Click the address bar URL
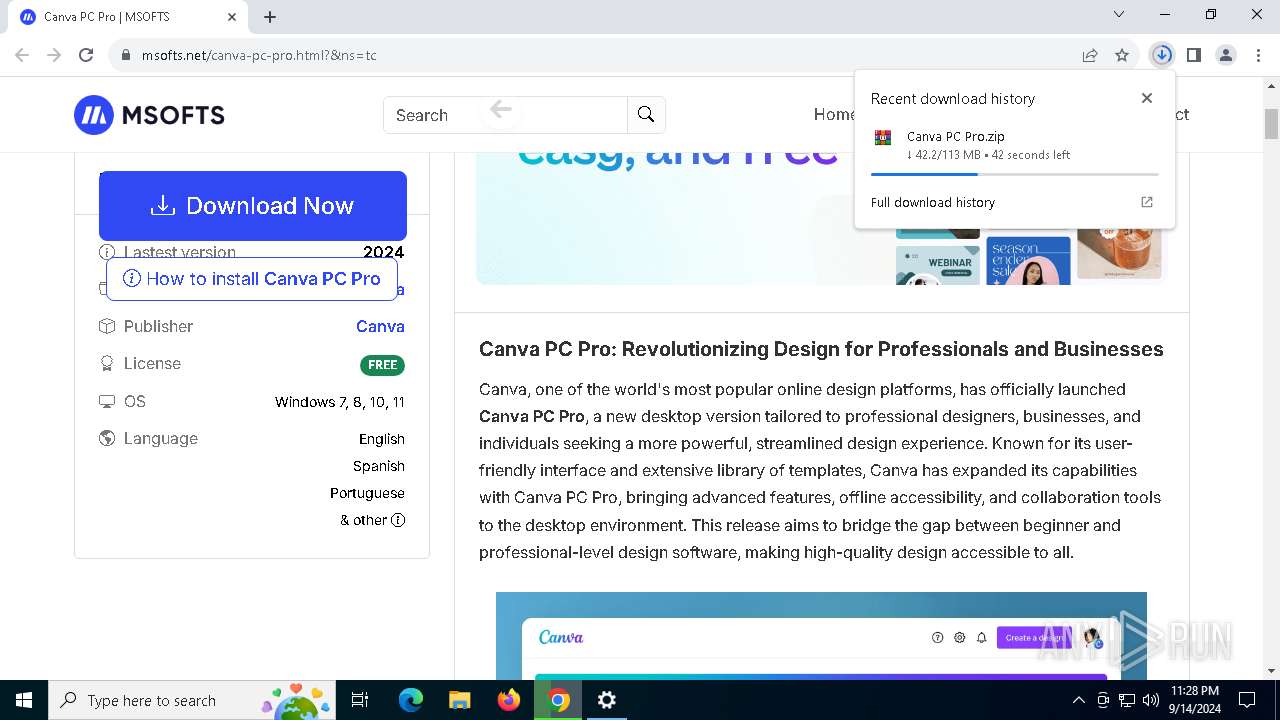 click(259, 55)
